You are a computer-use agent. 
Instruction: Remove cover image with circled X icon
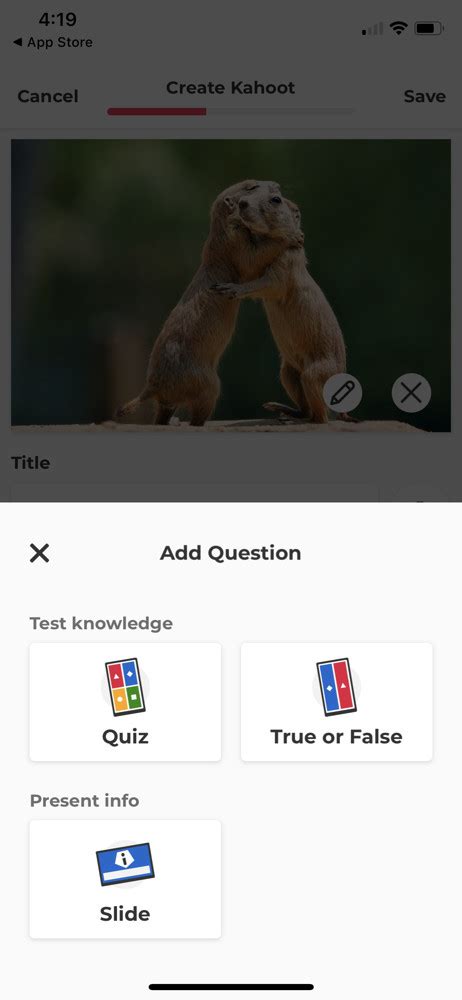(411, 393)
